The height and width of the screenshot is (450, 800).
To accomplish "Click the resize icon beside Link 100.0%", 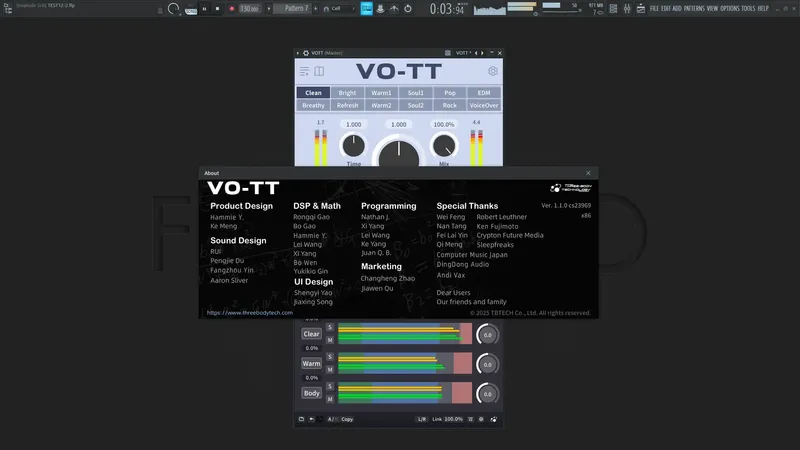I will [470, 419].
